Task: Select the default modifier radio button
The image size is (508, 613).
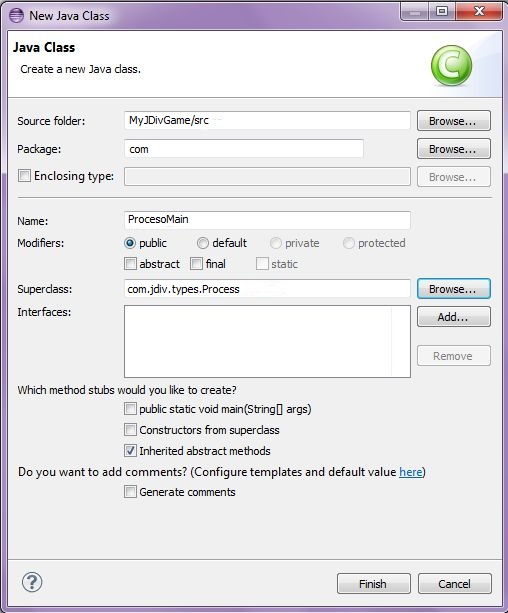Action: click(x=203, y=243)
